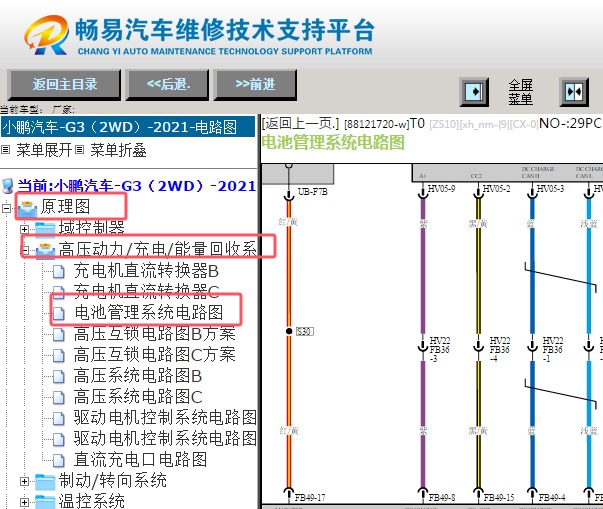
Task: Click the FB49-8 connector label
Action: 442,498
